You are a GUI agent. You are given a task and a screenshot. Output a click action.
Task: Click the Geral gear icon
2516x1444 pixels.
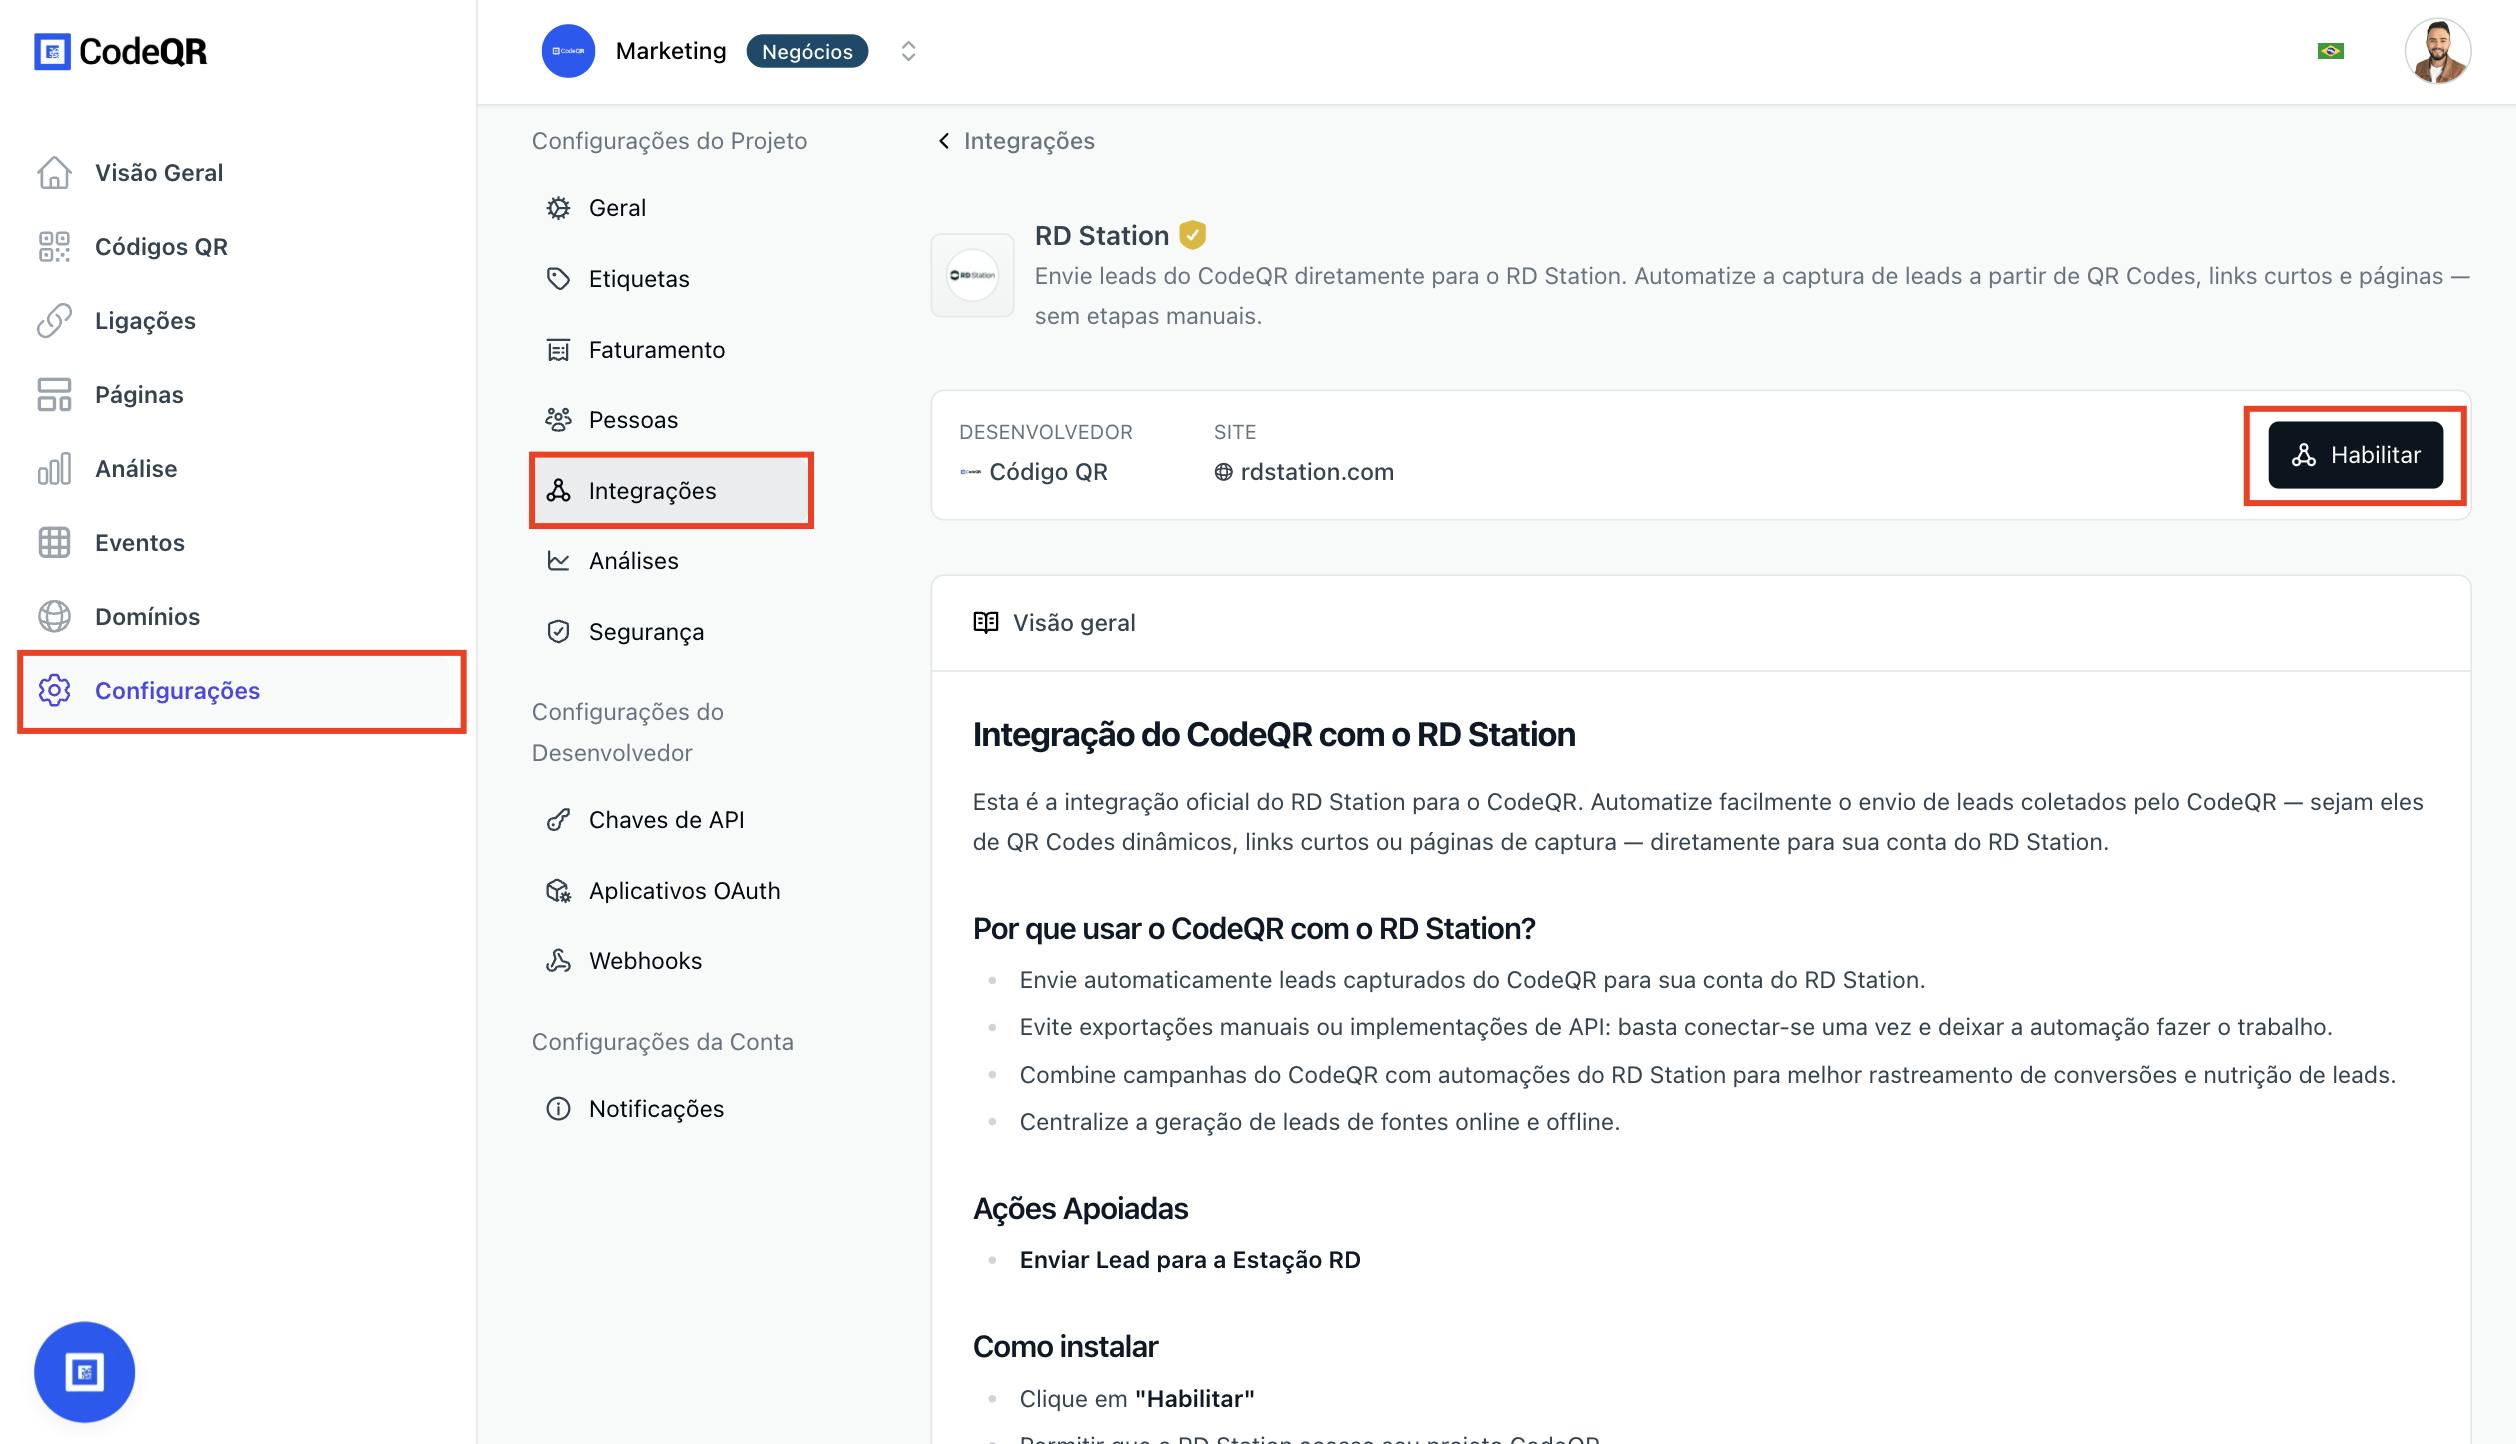click(x=558, y=208)
